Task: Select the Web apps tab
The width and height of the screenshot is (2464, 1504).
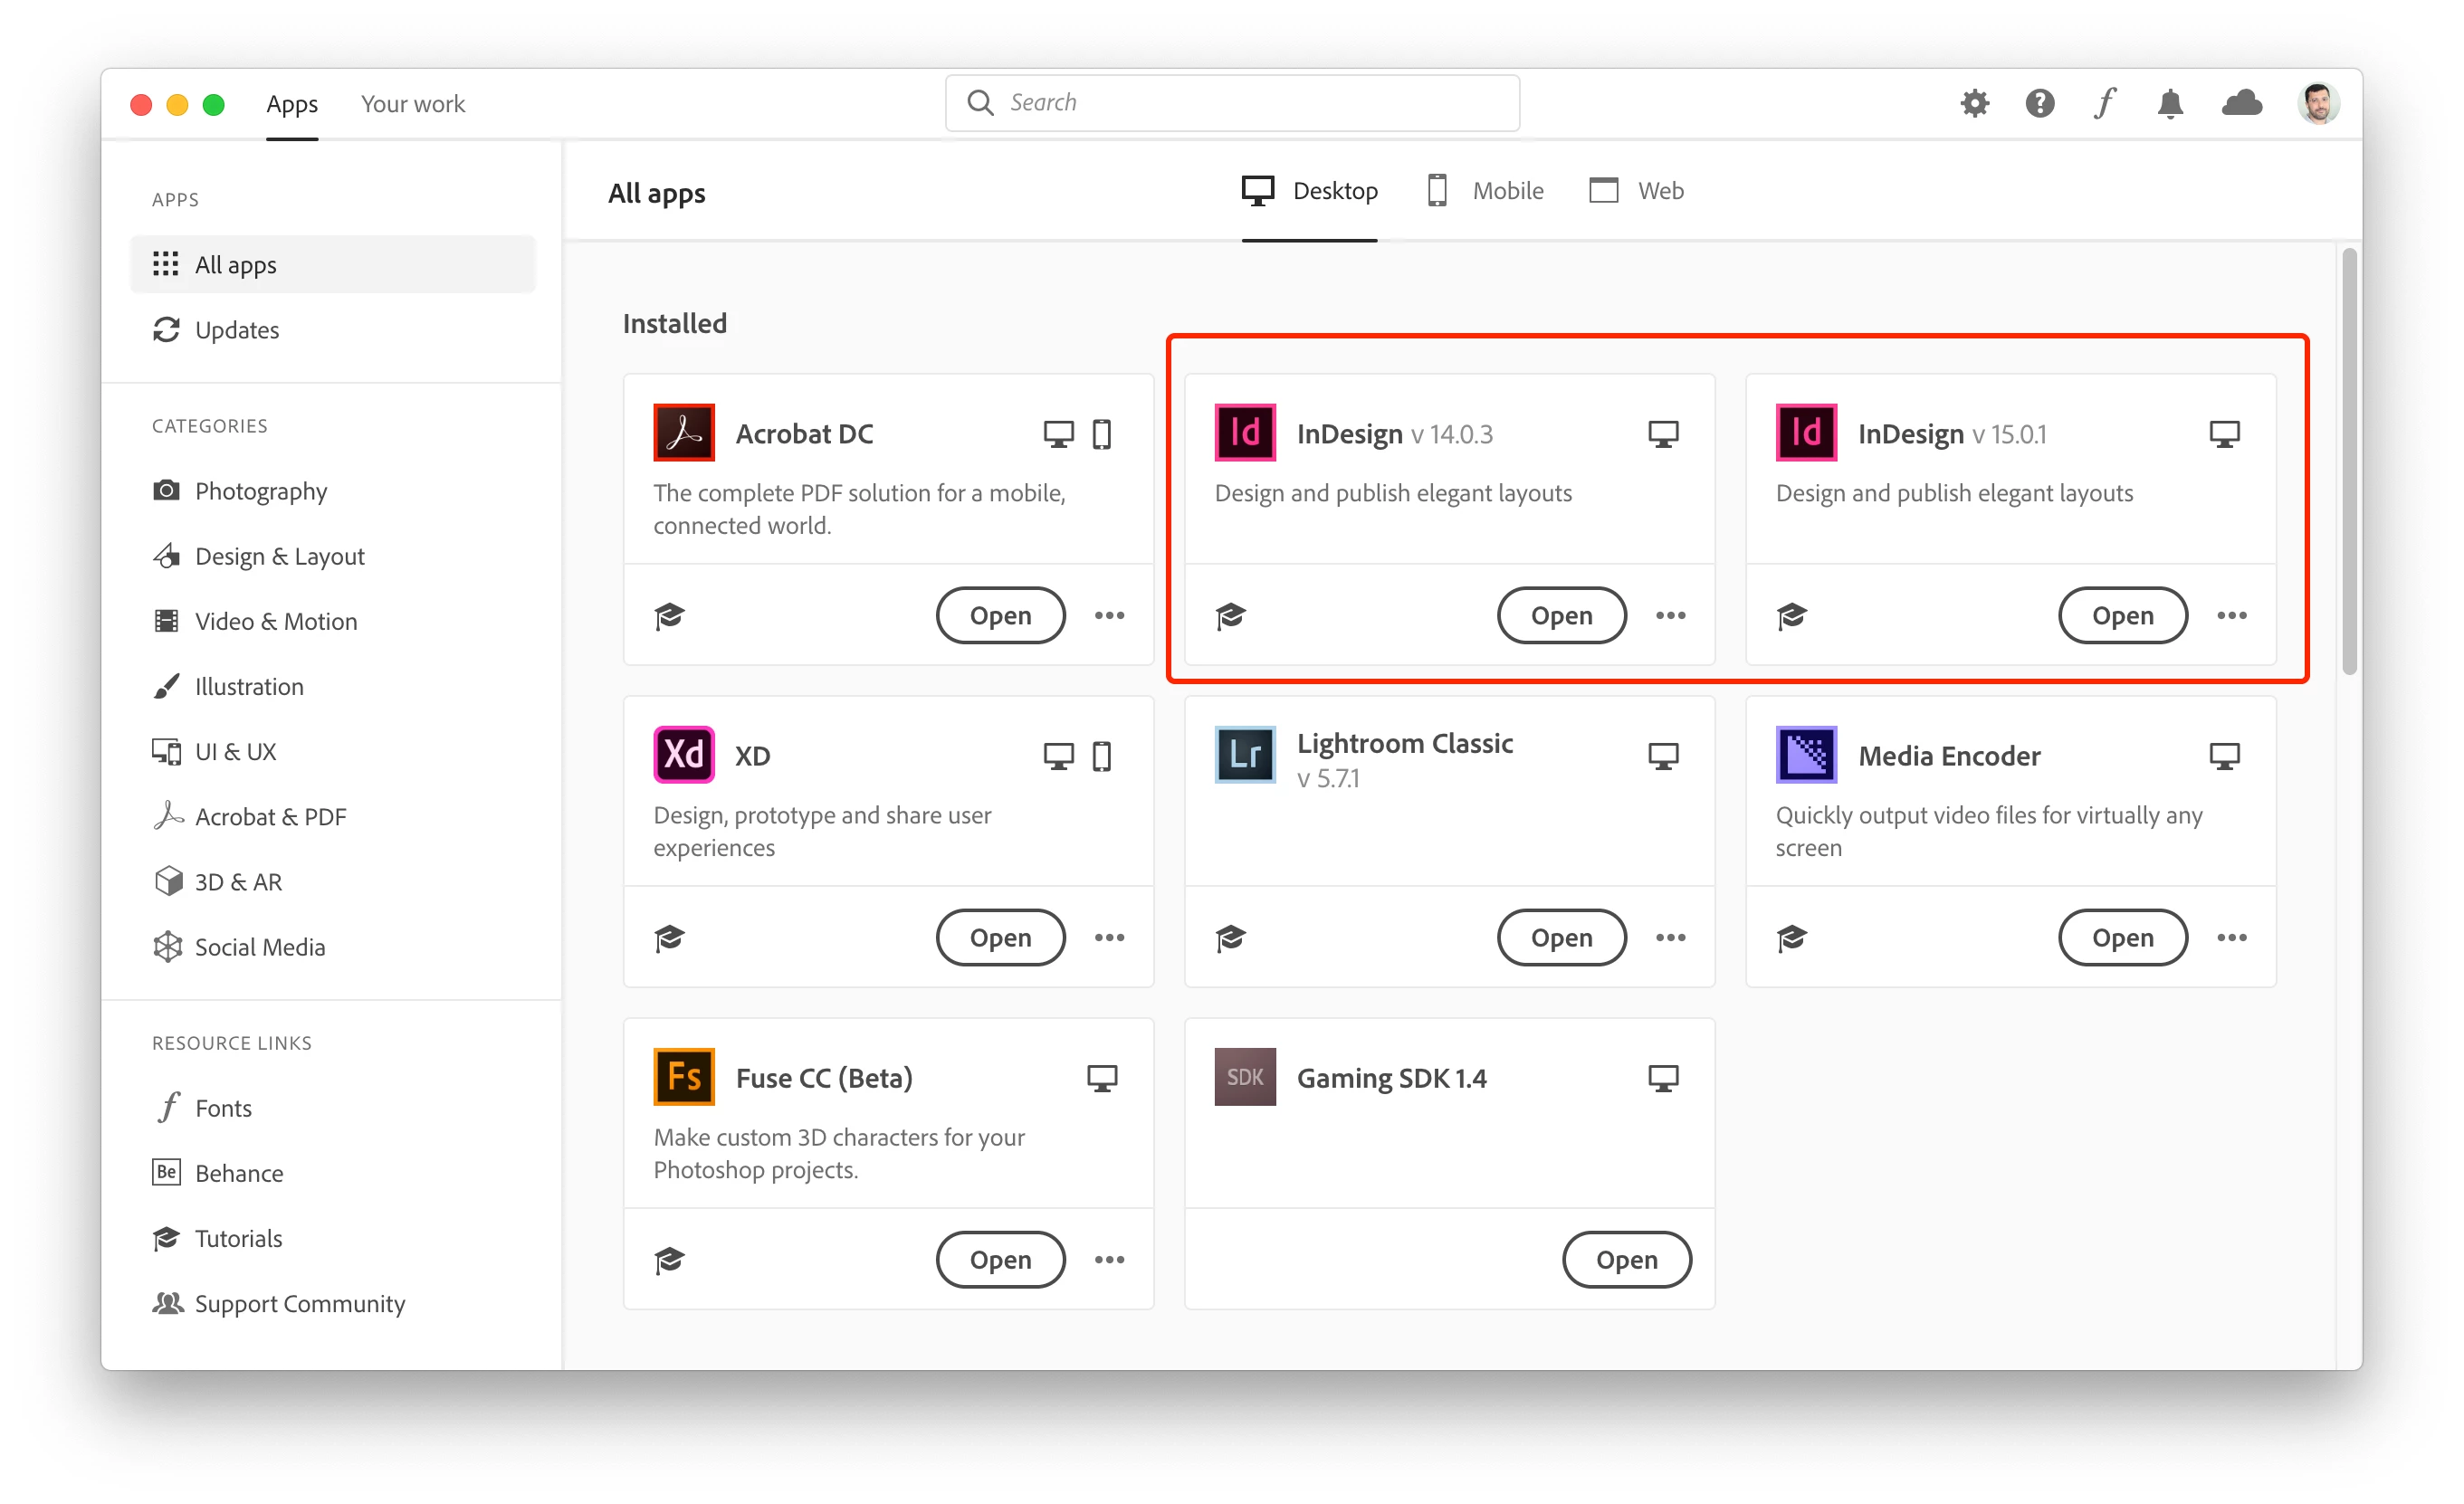Action: pos(1637,190)
